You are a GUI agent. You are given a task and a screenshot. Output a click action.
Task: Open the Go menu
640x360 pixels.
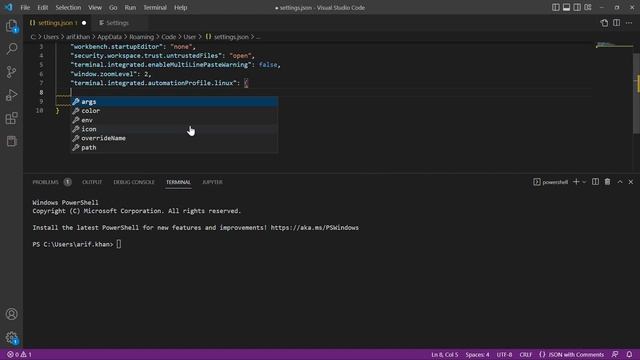click(x=113, y=7)
